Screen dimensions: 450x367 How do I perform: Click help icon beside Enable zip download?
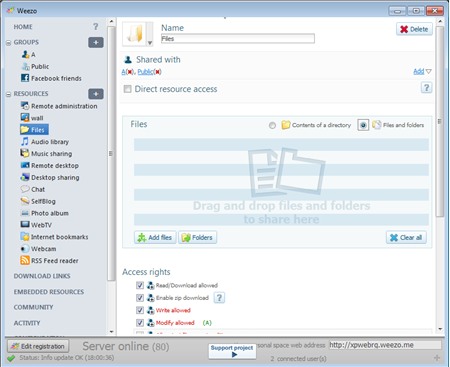click(x=219, y=297)
